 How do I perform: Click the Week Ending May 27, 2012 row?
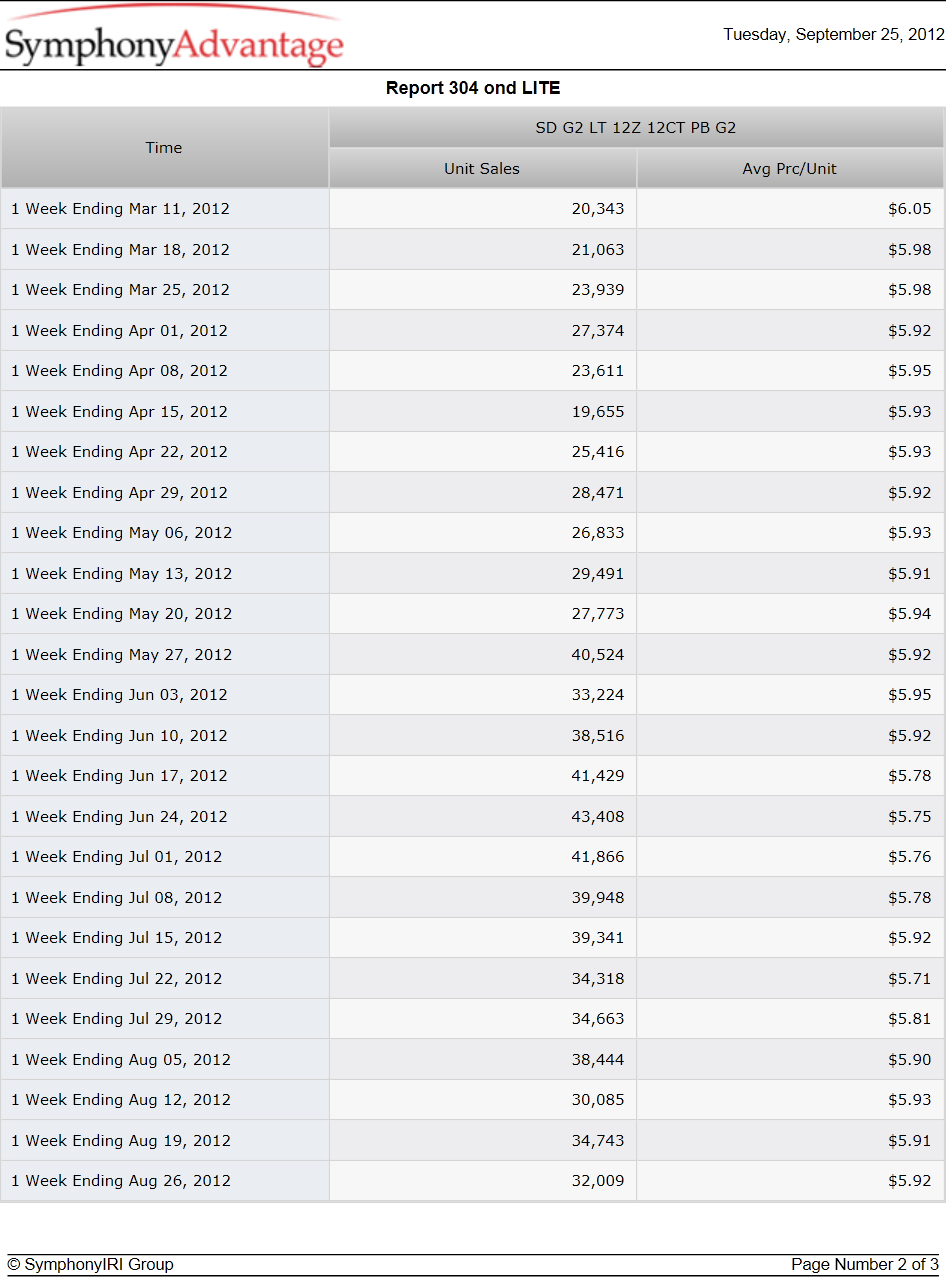(x=472, y=655)
